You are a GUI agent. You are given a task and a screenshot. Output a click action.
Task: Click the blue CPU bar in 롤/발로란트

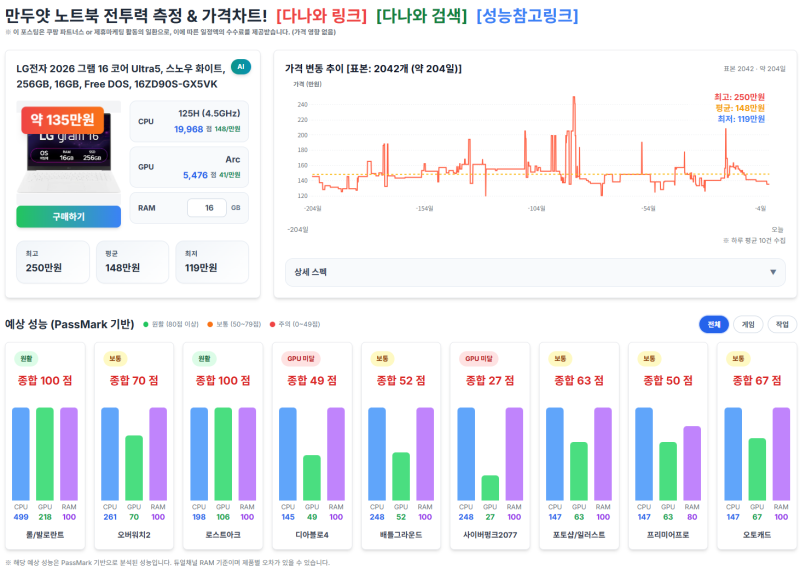(21, 454)
